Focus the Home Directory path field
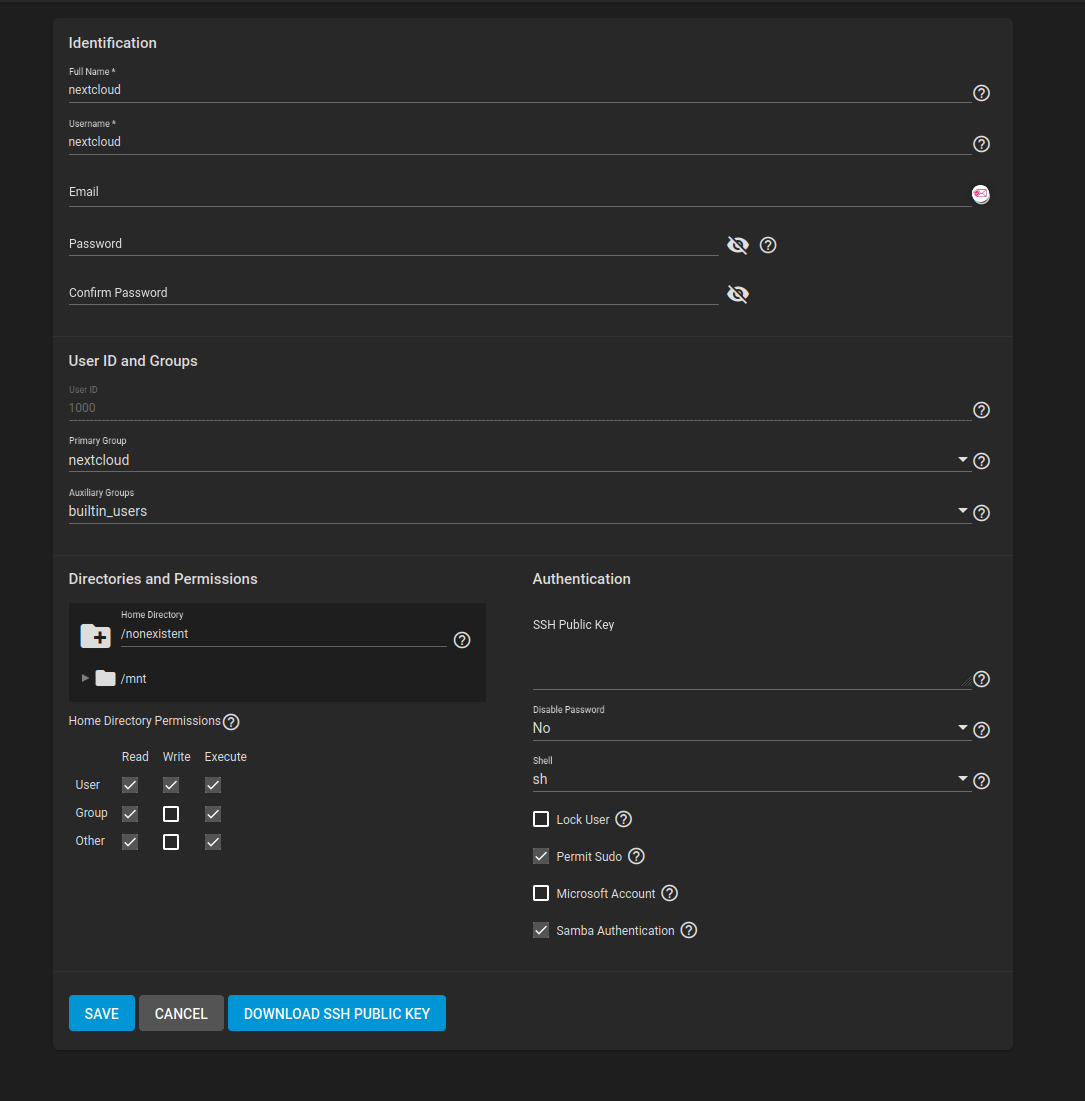 tap(284, 634)
